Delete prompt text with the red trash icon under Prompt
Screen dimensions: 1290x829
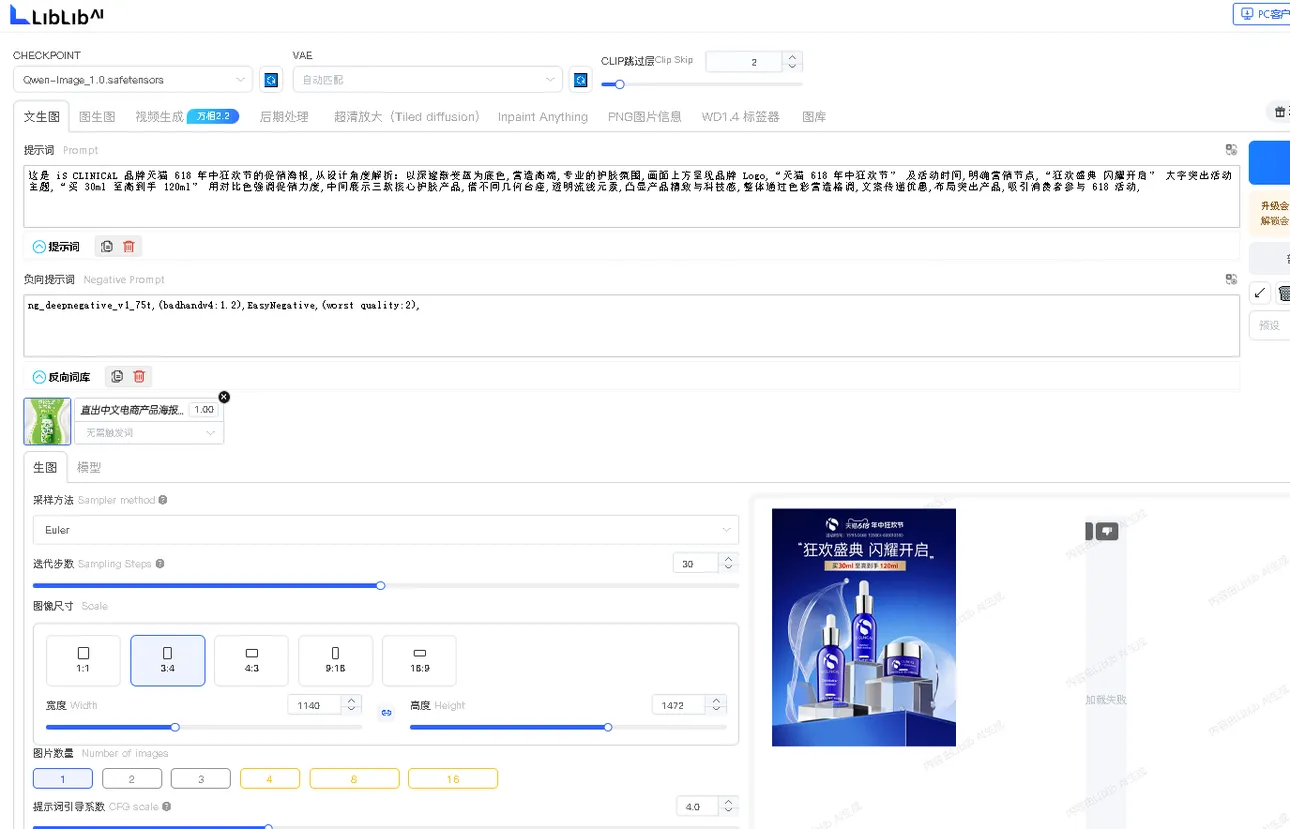129,246
